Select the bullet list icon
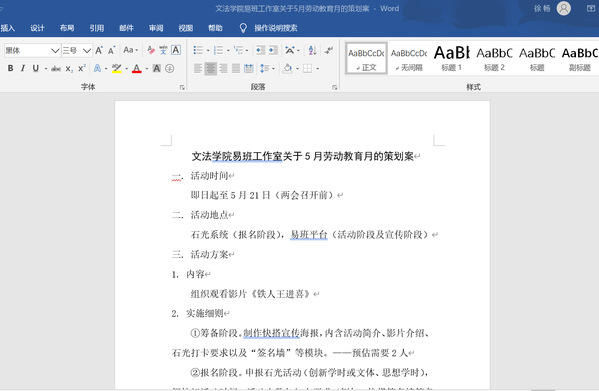The width and height of the screenshot is (599, 391). click(x=198, y=50)
